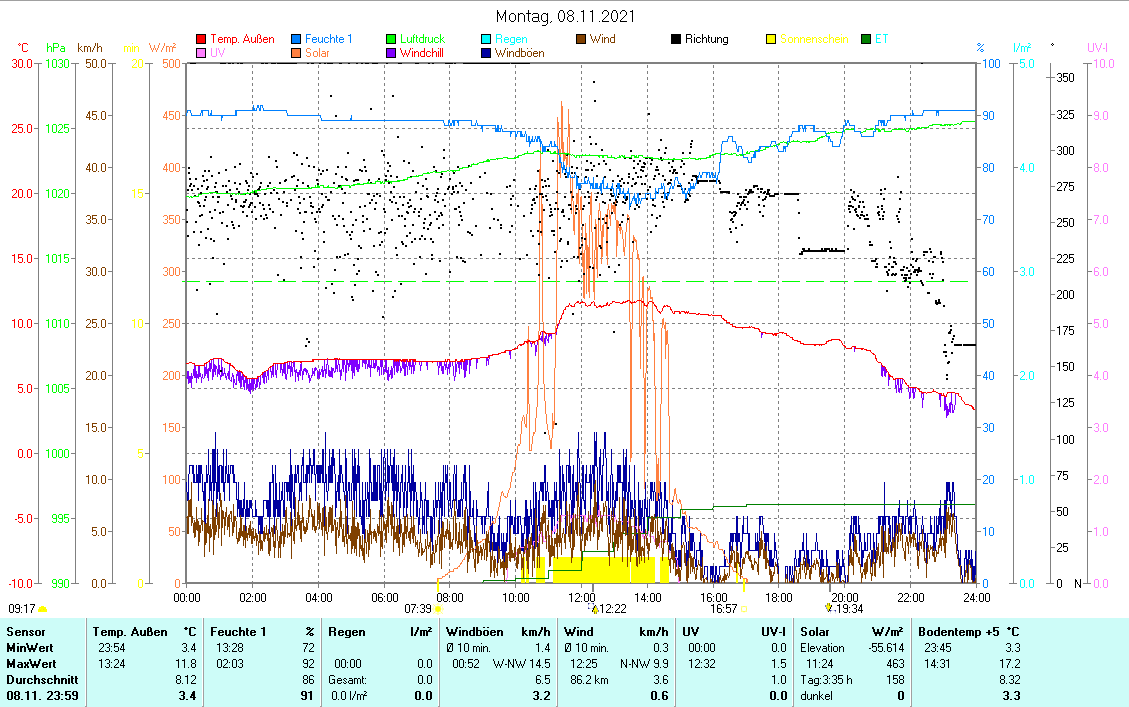1129x707 pixels.
Task: Click the pink UV legend square
Action: 201,54
